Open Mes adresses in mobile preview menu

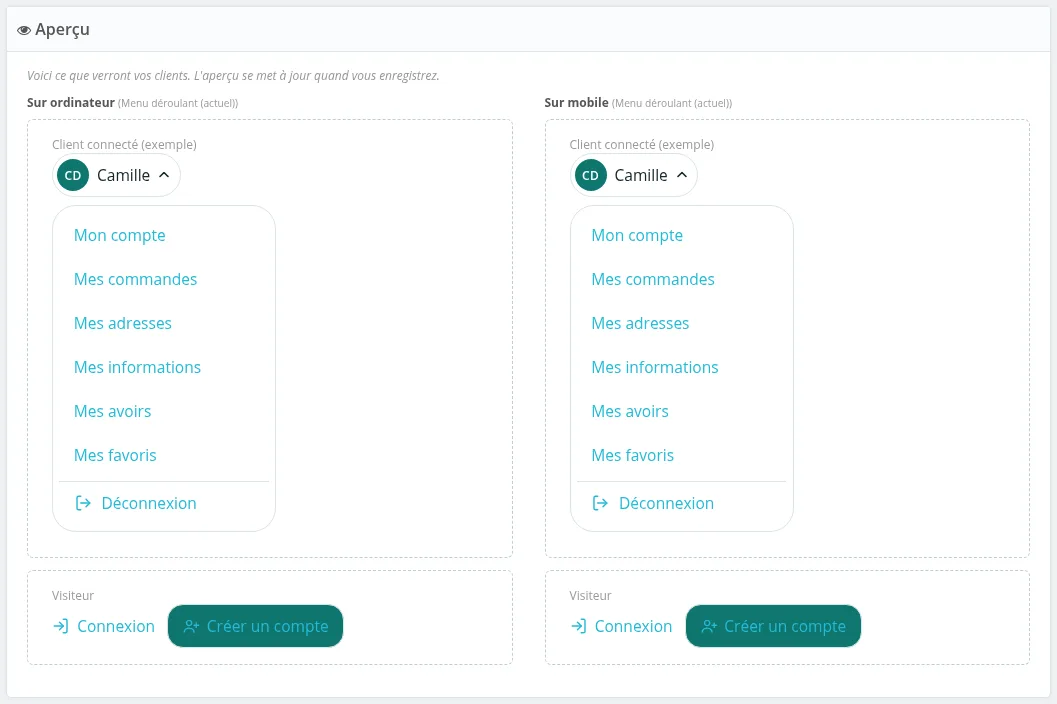click(640, 323)
